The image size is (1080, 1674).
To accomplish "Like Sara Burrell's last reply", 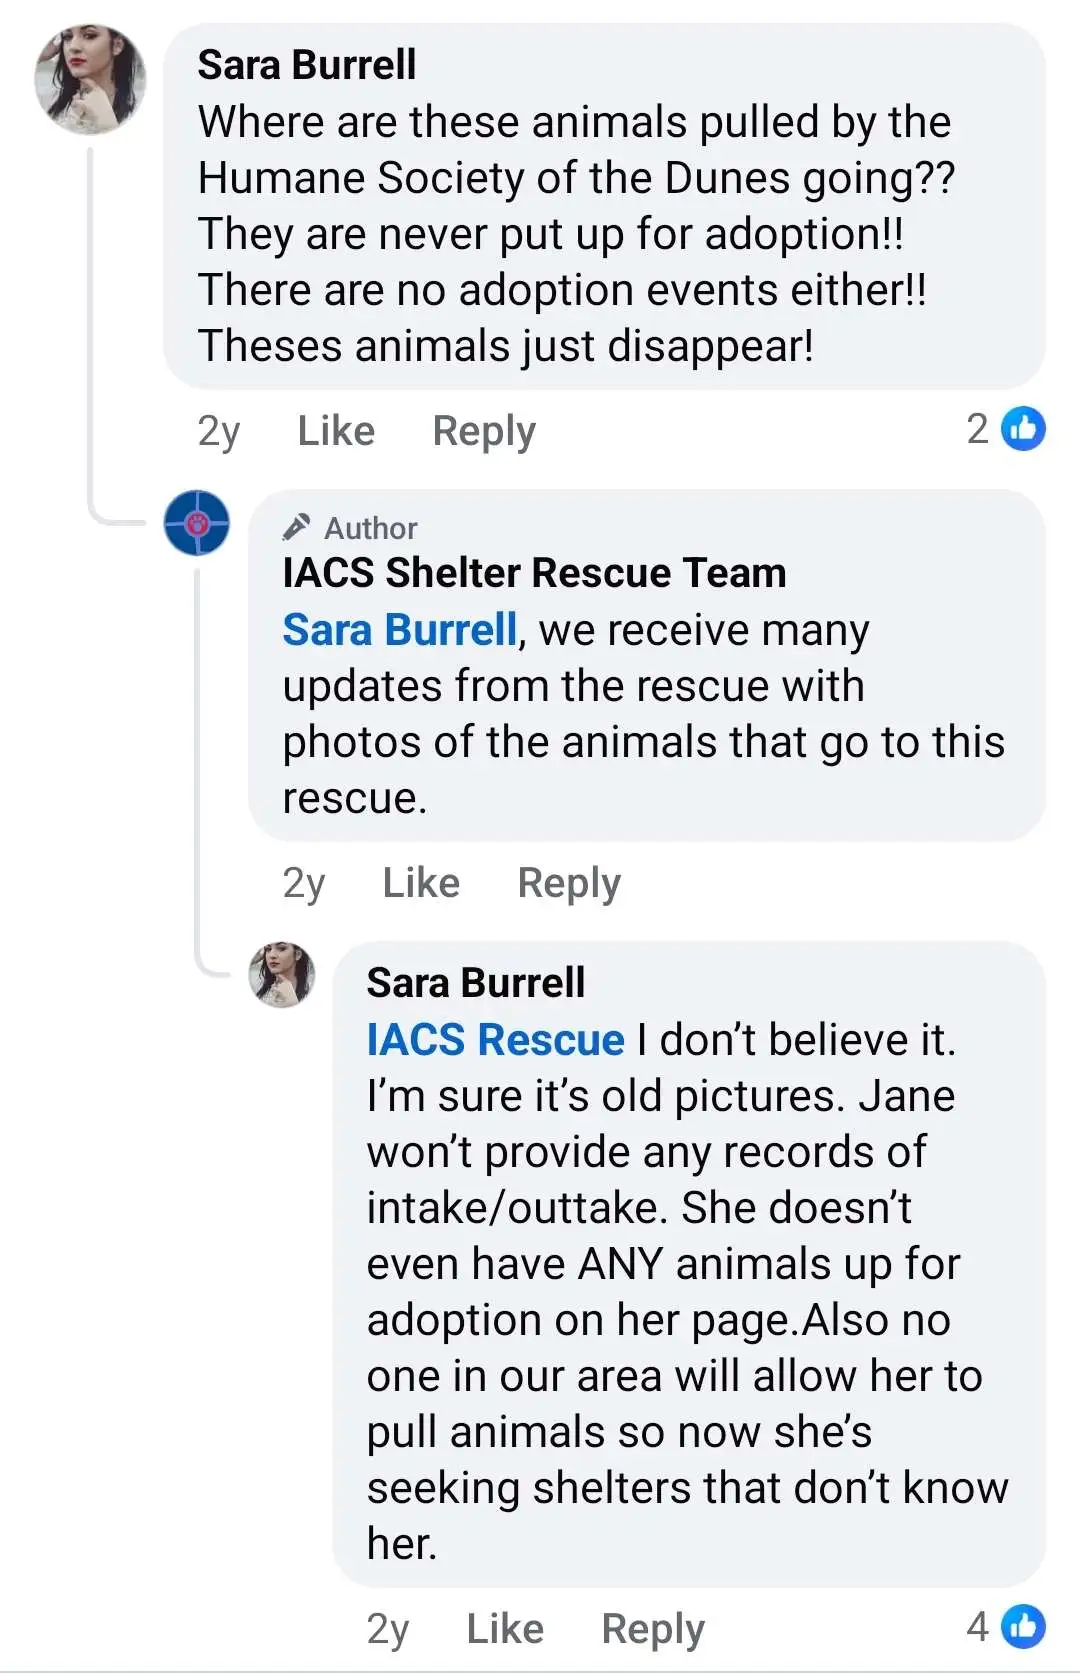I will coord(505,1629).
